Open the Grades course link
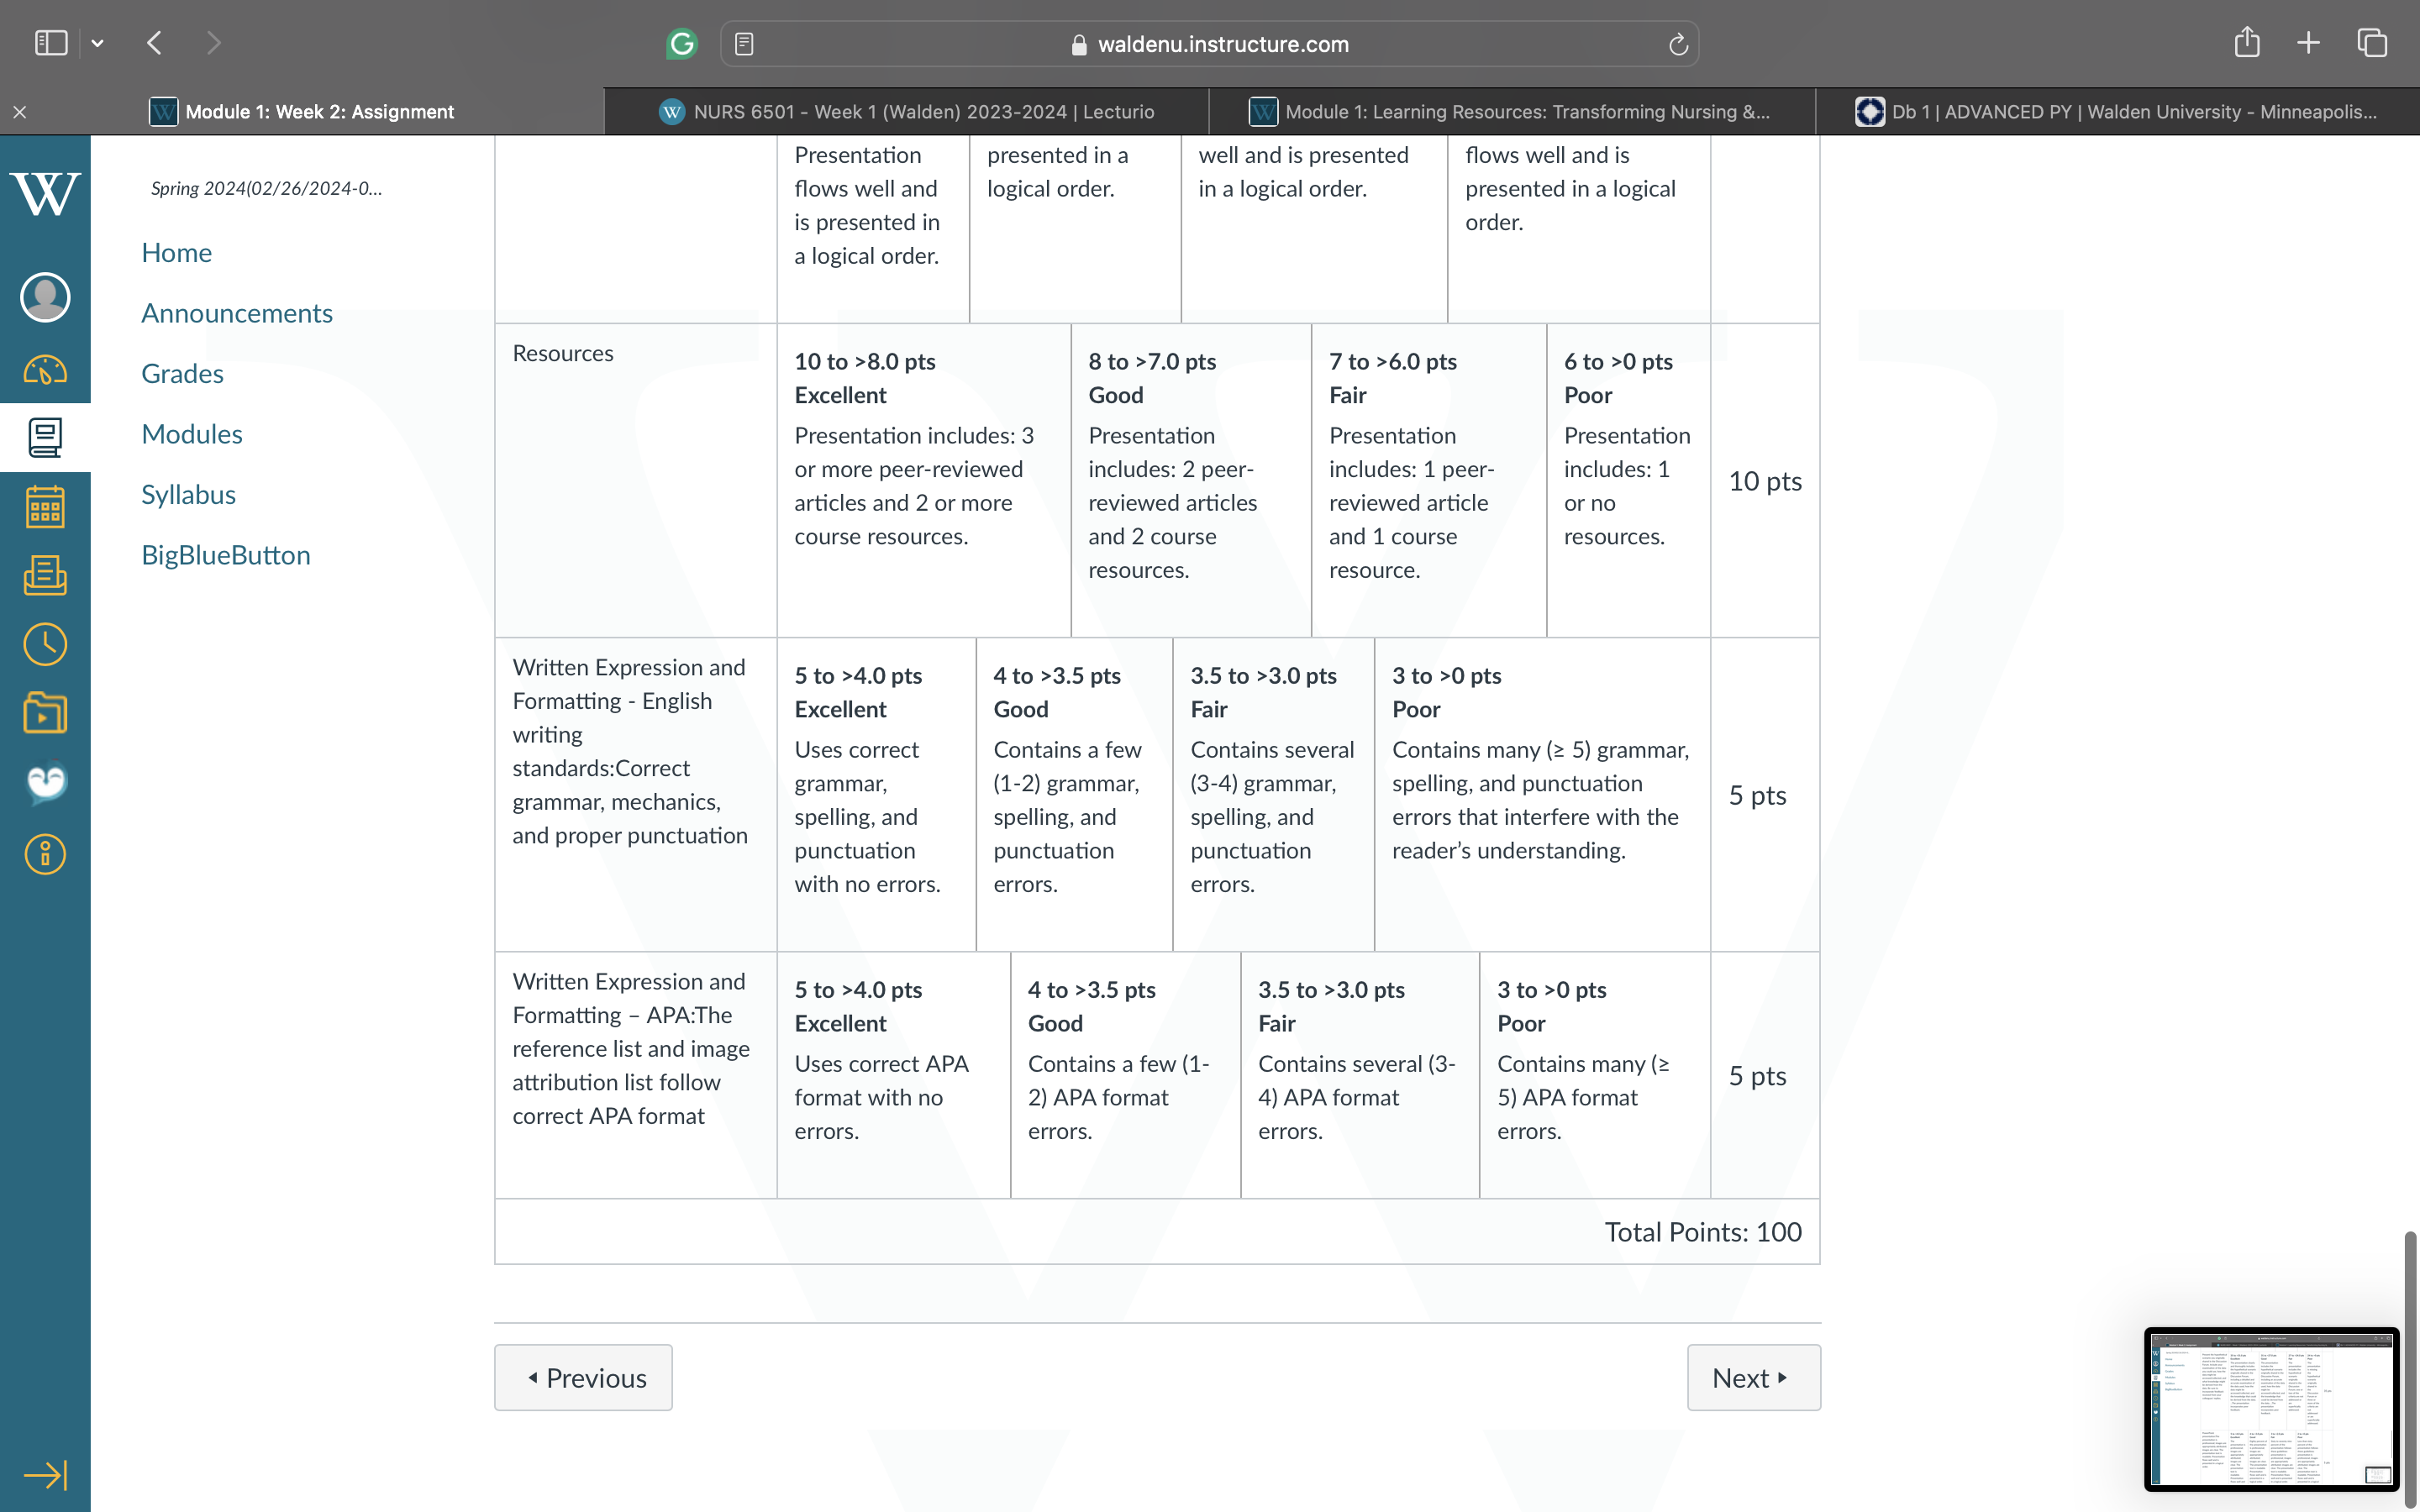Image resolution: width=2420 pixels, height=1512 pixels. tap(182, 373)
